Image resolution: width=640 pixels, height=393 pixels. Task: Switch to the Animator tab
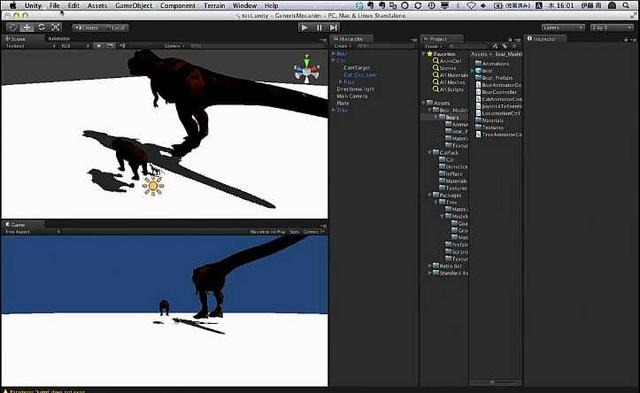59,38
